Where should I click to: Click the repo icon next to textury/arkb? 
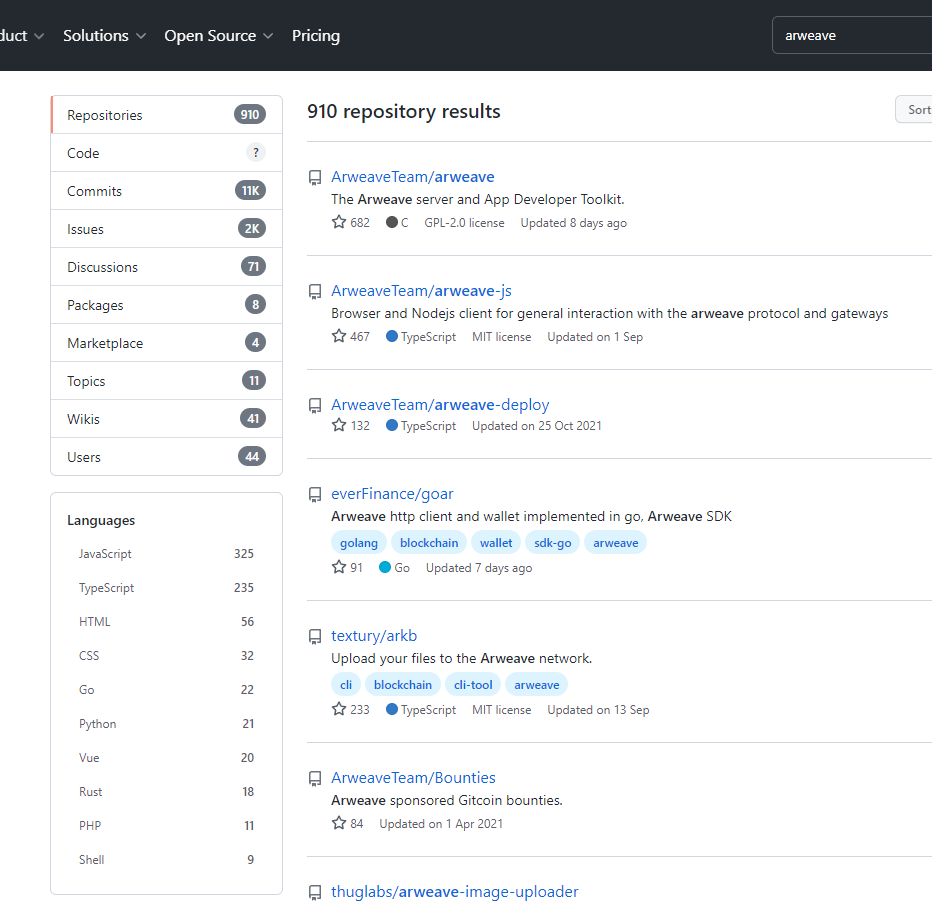tap(314, 635)
